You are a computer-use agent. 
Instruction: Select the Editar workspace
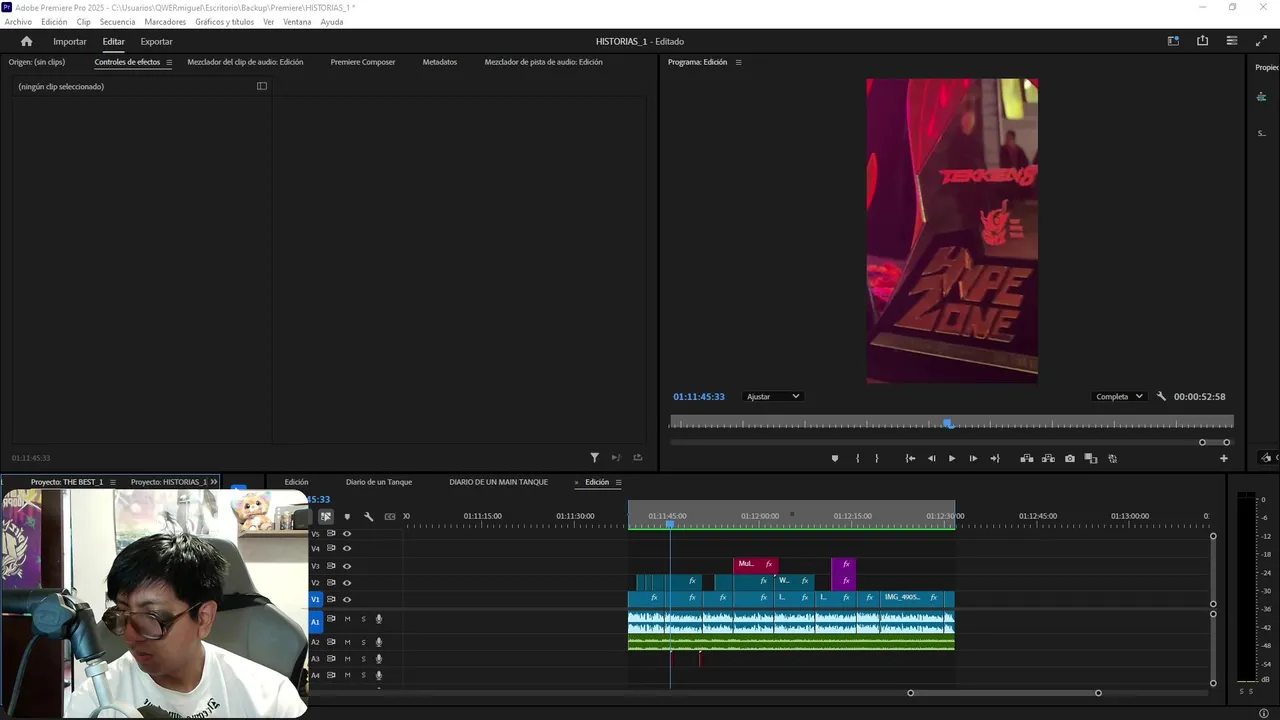113,41
